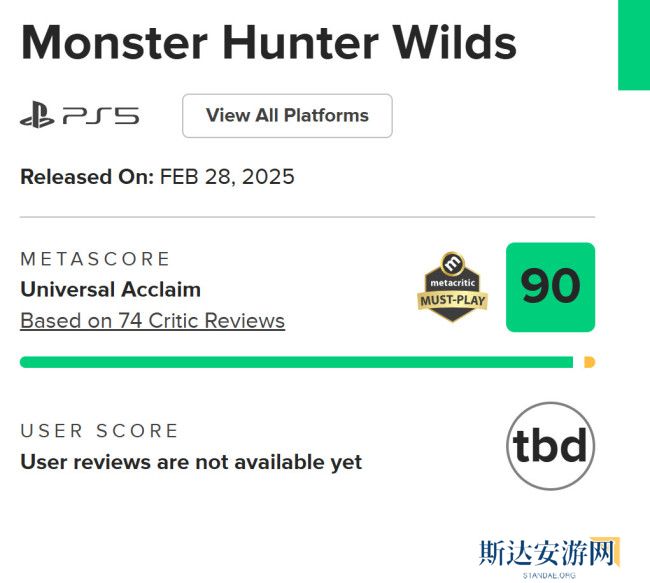Click the PlayStation logo symbol
This screenshot has width=650, height=583.
(37, 116)
